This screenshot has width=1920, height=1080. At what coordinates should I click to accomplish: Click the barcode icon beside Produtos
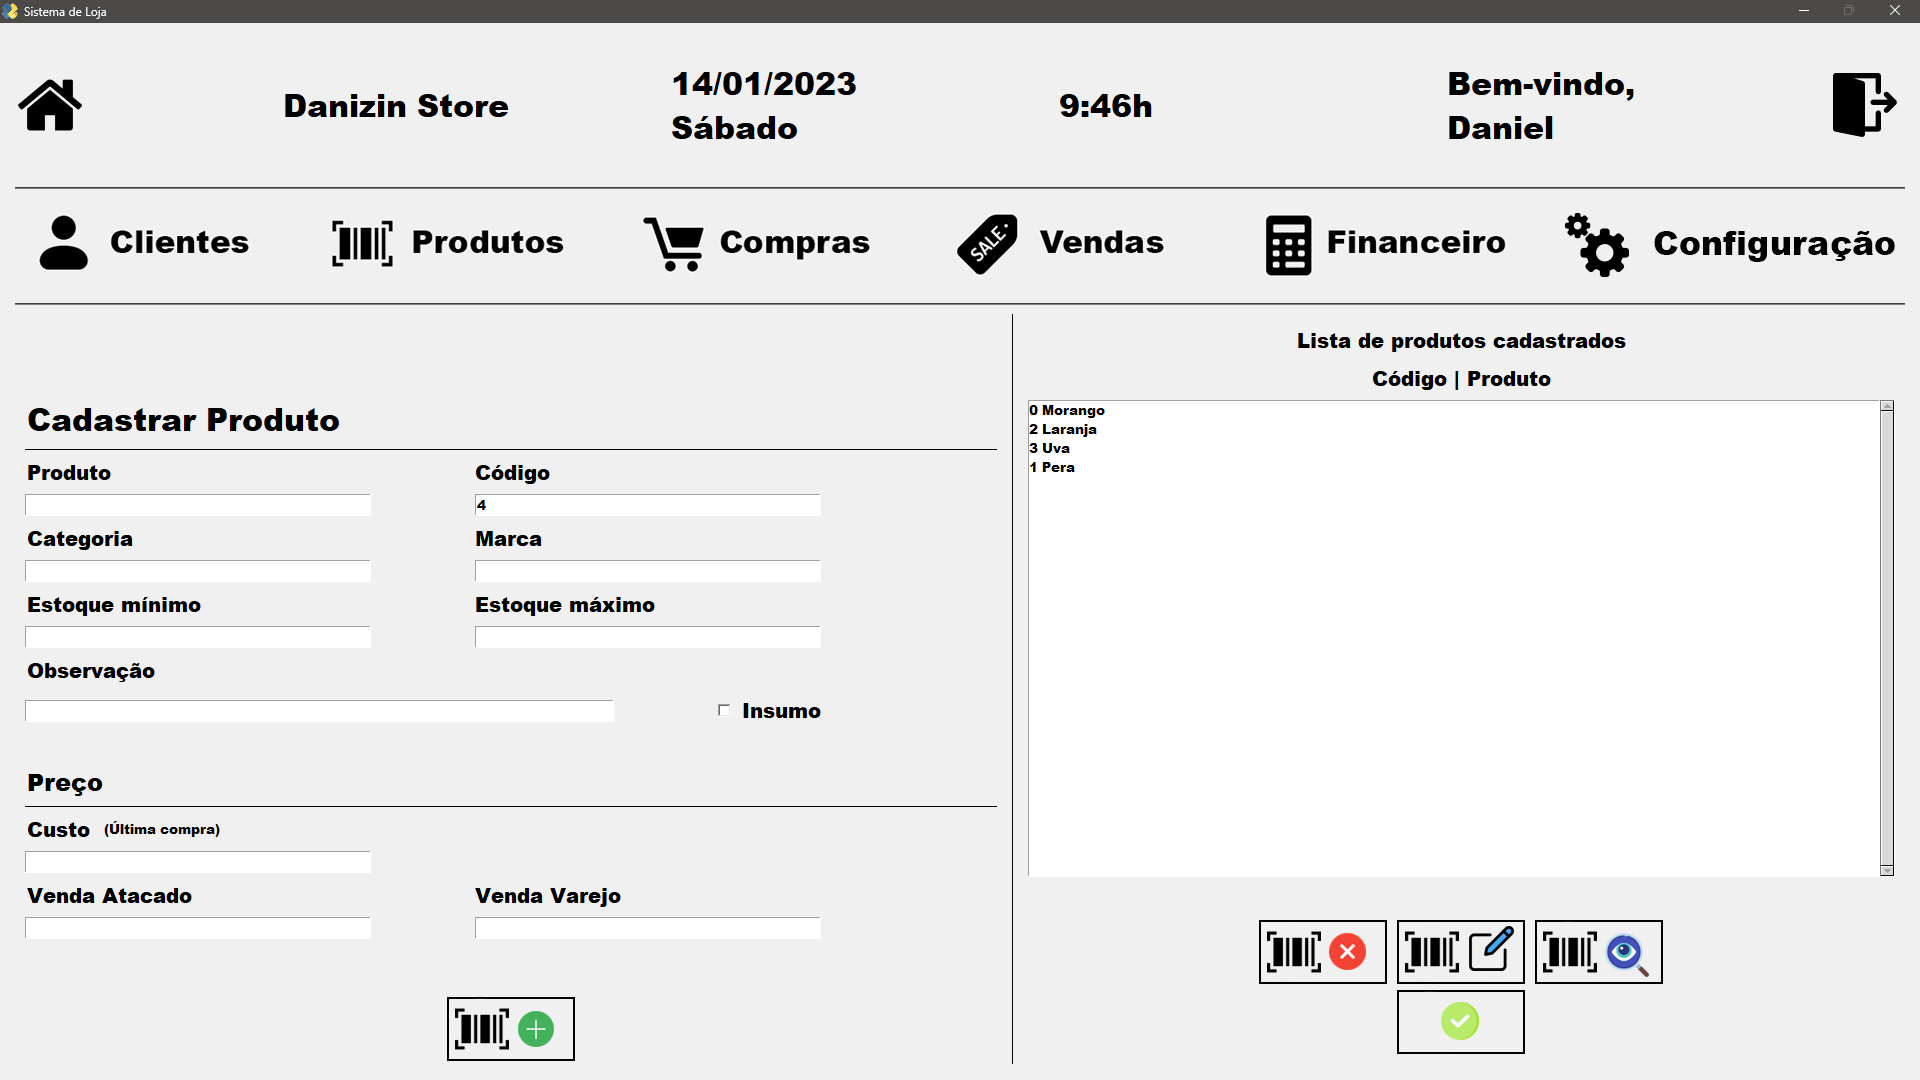pyautogui.click(x=361, y=243)
